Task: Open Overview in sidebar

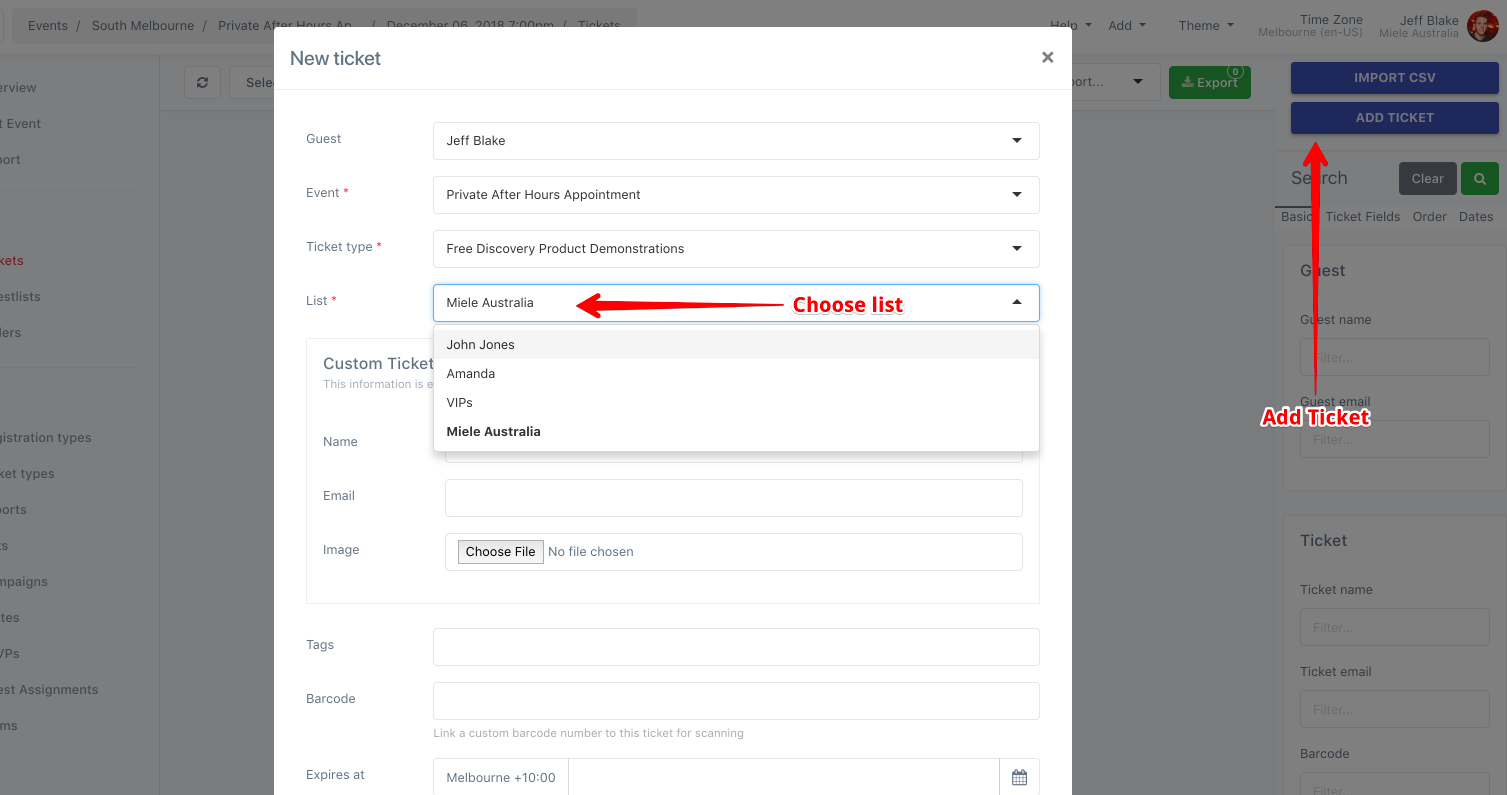Action: pos(19,87)
